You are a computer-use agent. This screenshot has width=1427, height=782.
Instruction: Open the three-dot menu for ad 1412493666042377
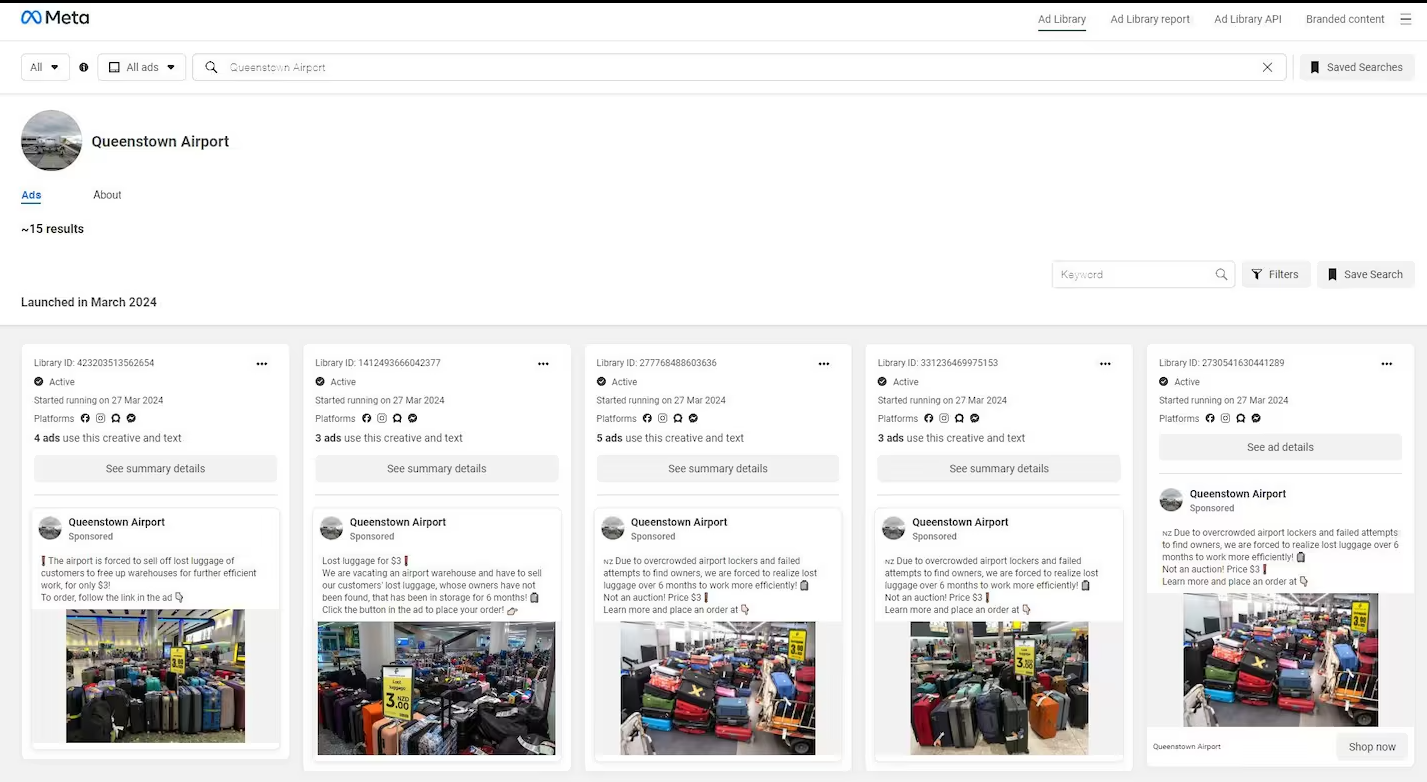click(x=543, y=364)
